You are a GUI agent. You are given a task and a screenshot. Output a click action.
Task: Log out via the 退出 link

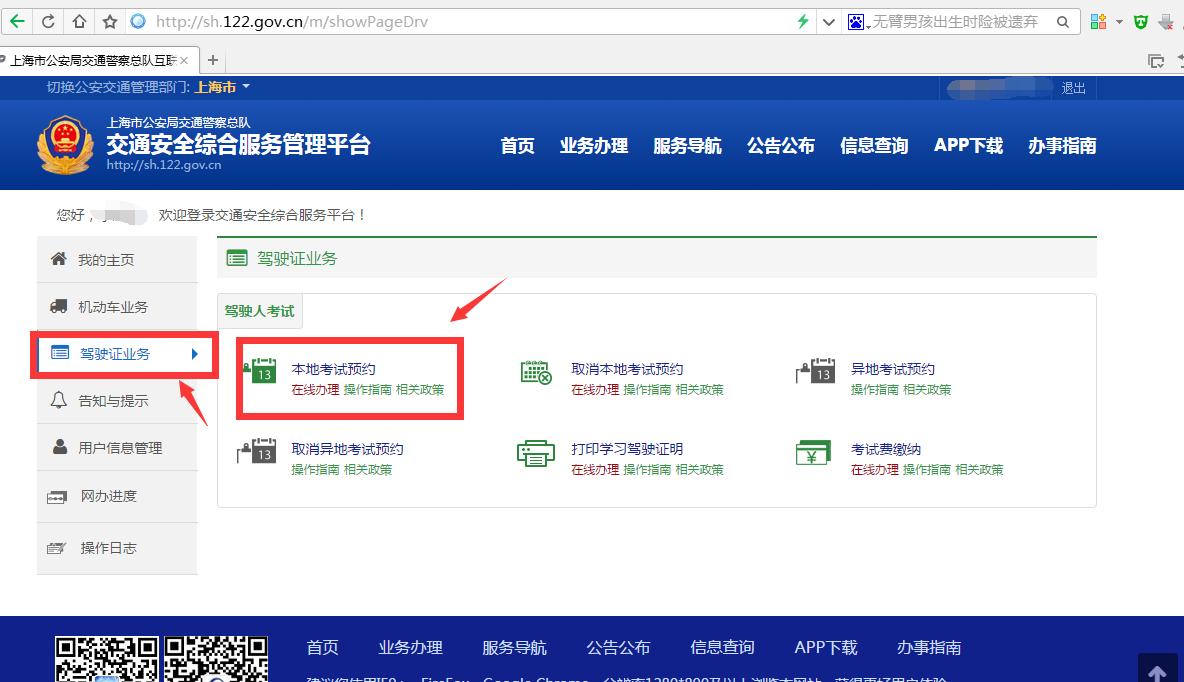pos(1073,87)
